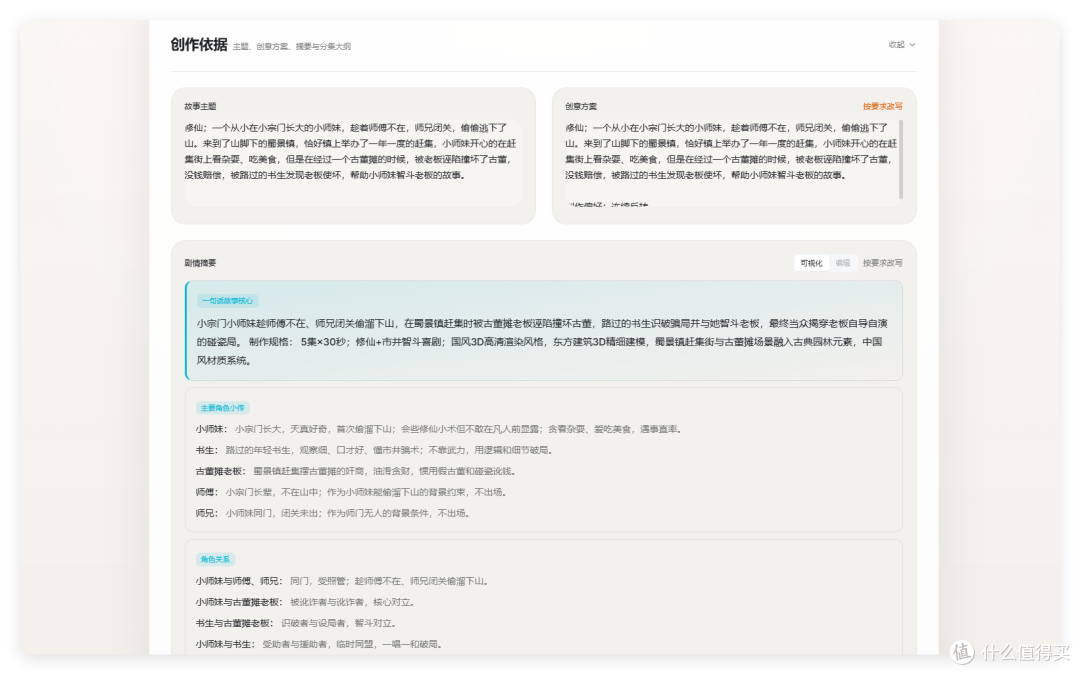The height and width of the screenshot is (675, 1080).
Task: Click the 创意方案 card's vertical scrollbar
Action: (901, 159)
